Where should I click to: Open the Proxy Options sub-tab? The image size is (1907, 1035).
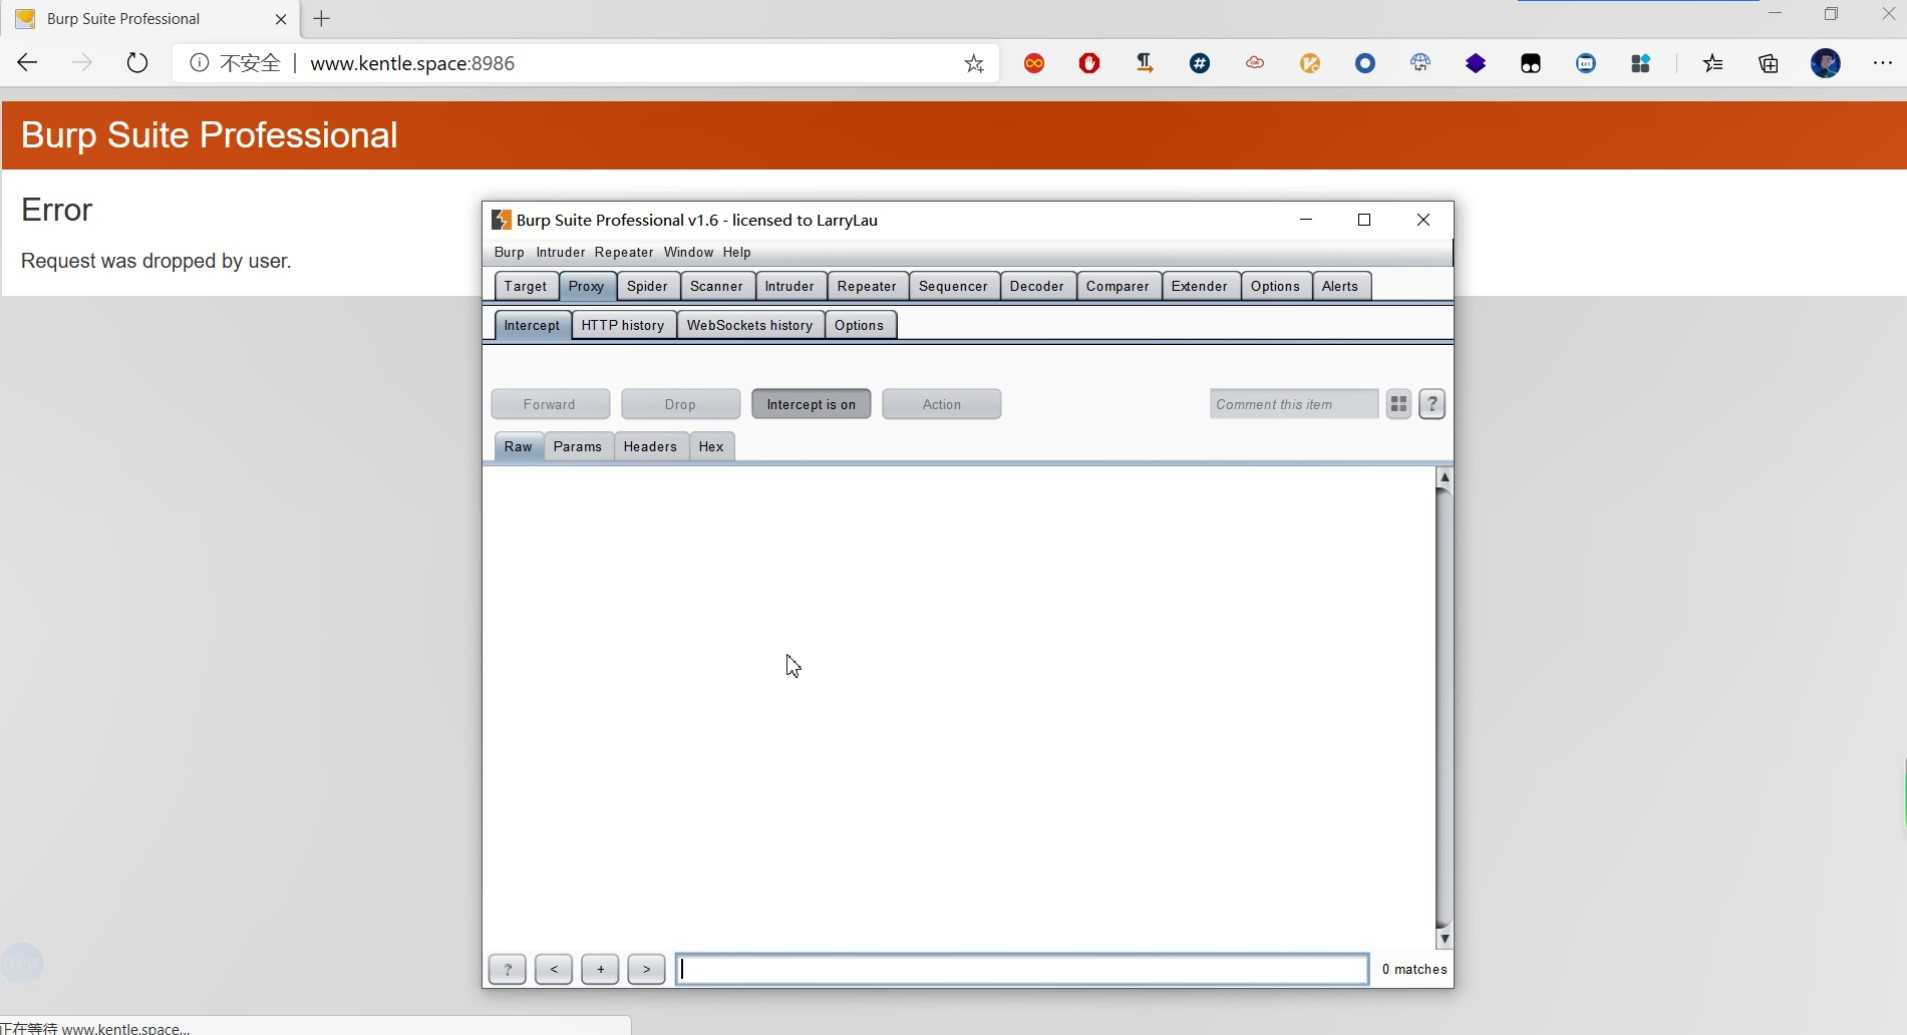click(x=859, y=325)
